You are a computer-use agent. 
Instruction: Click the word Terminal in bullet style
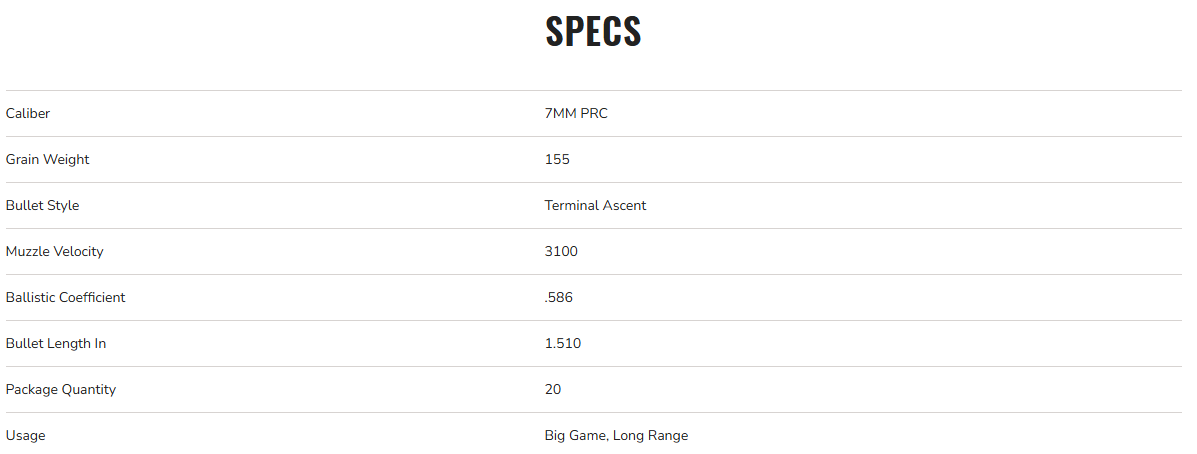tap(571, 206)
